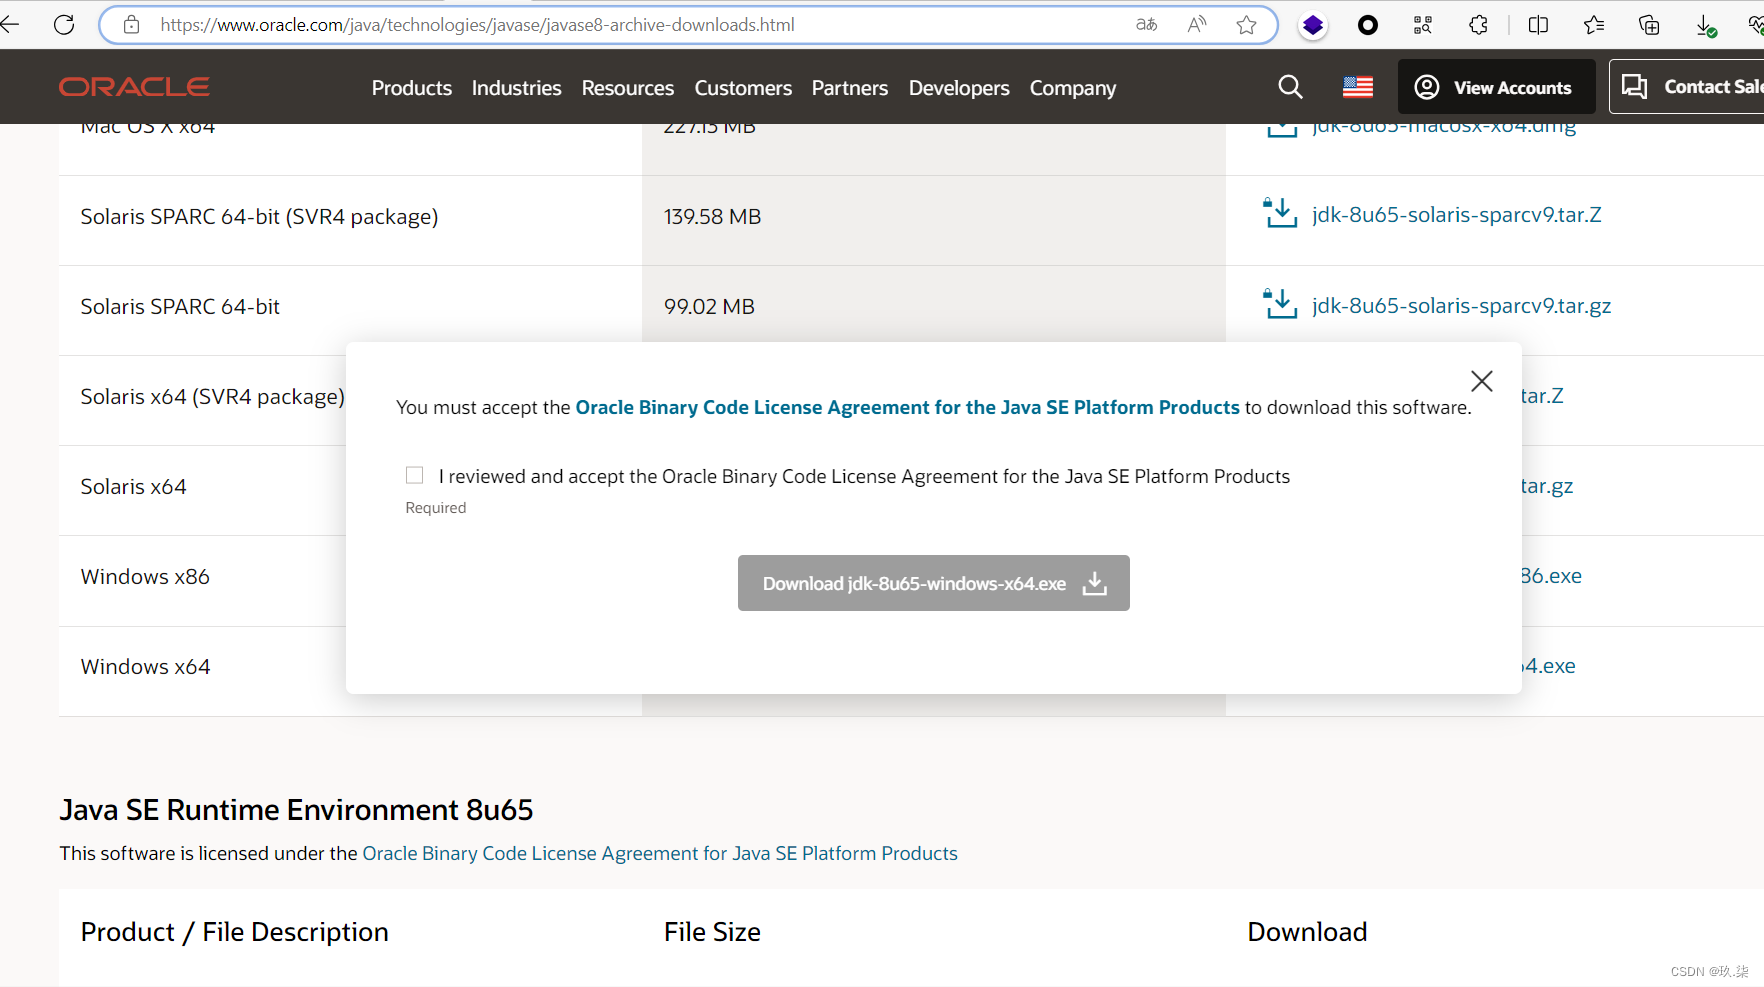Screen dimensions: 1764x987
Task: Open the Industries menu
Action: tap(516, 88)
